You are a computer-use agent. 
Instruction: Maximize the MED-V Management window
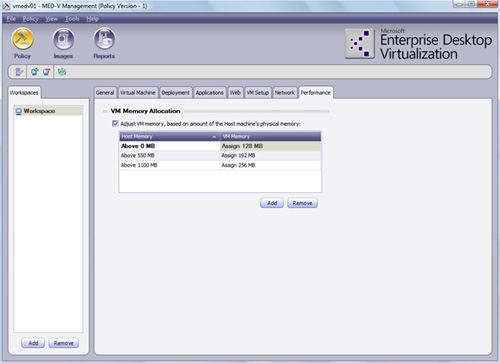click(472, 4)
